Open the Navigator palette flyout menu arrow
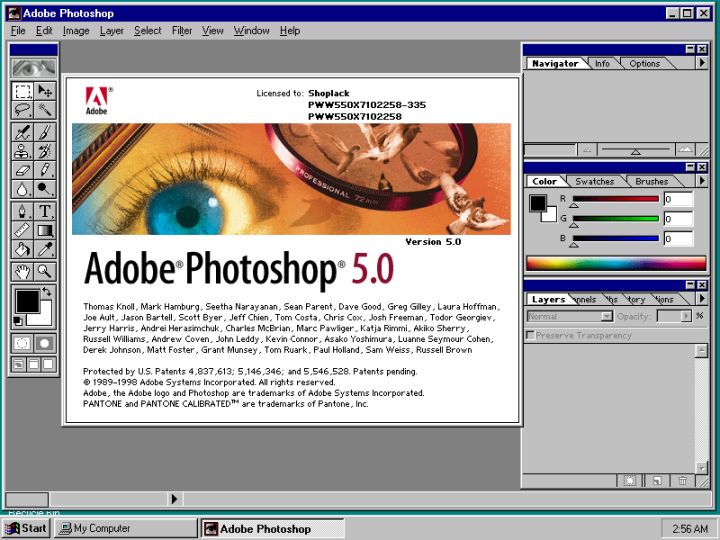 (x=702, y=62)
